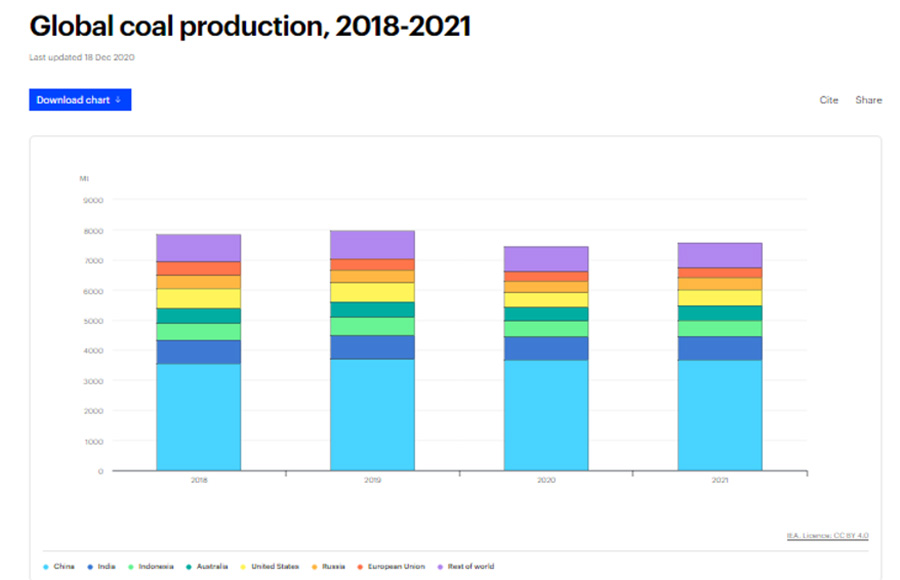Click the India segment of the 2021 bar
This screenshot has width=900, height=580.
[720, 348]
